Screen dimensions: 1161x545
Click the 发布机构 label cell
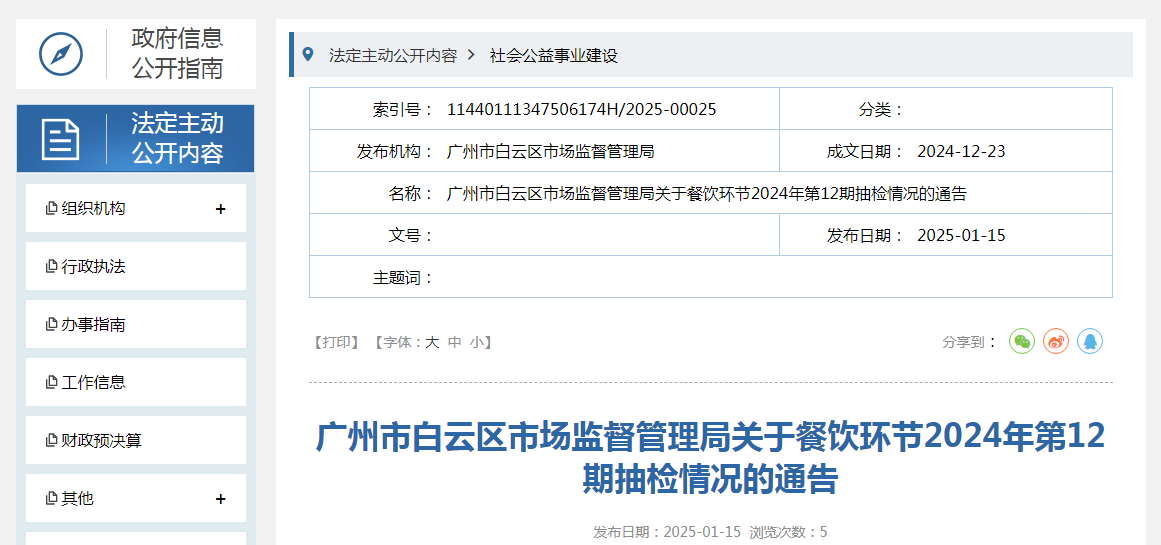(395, 152)
